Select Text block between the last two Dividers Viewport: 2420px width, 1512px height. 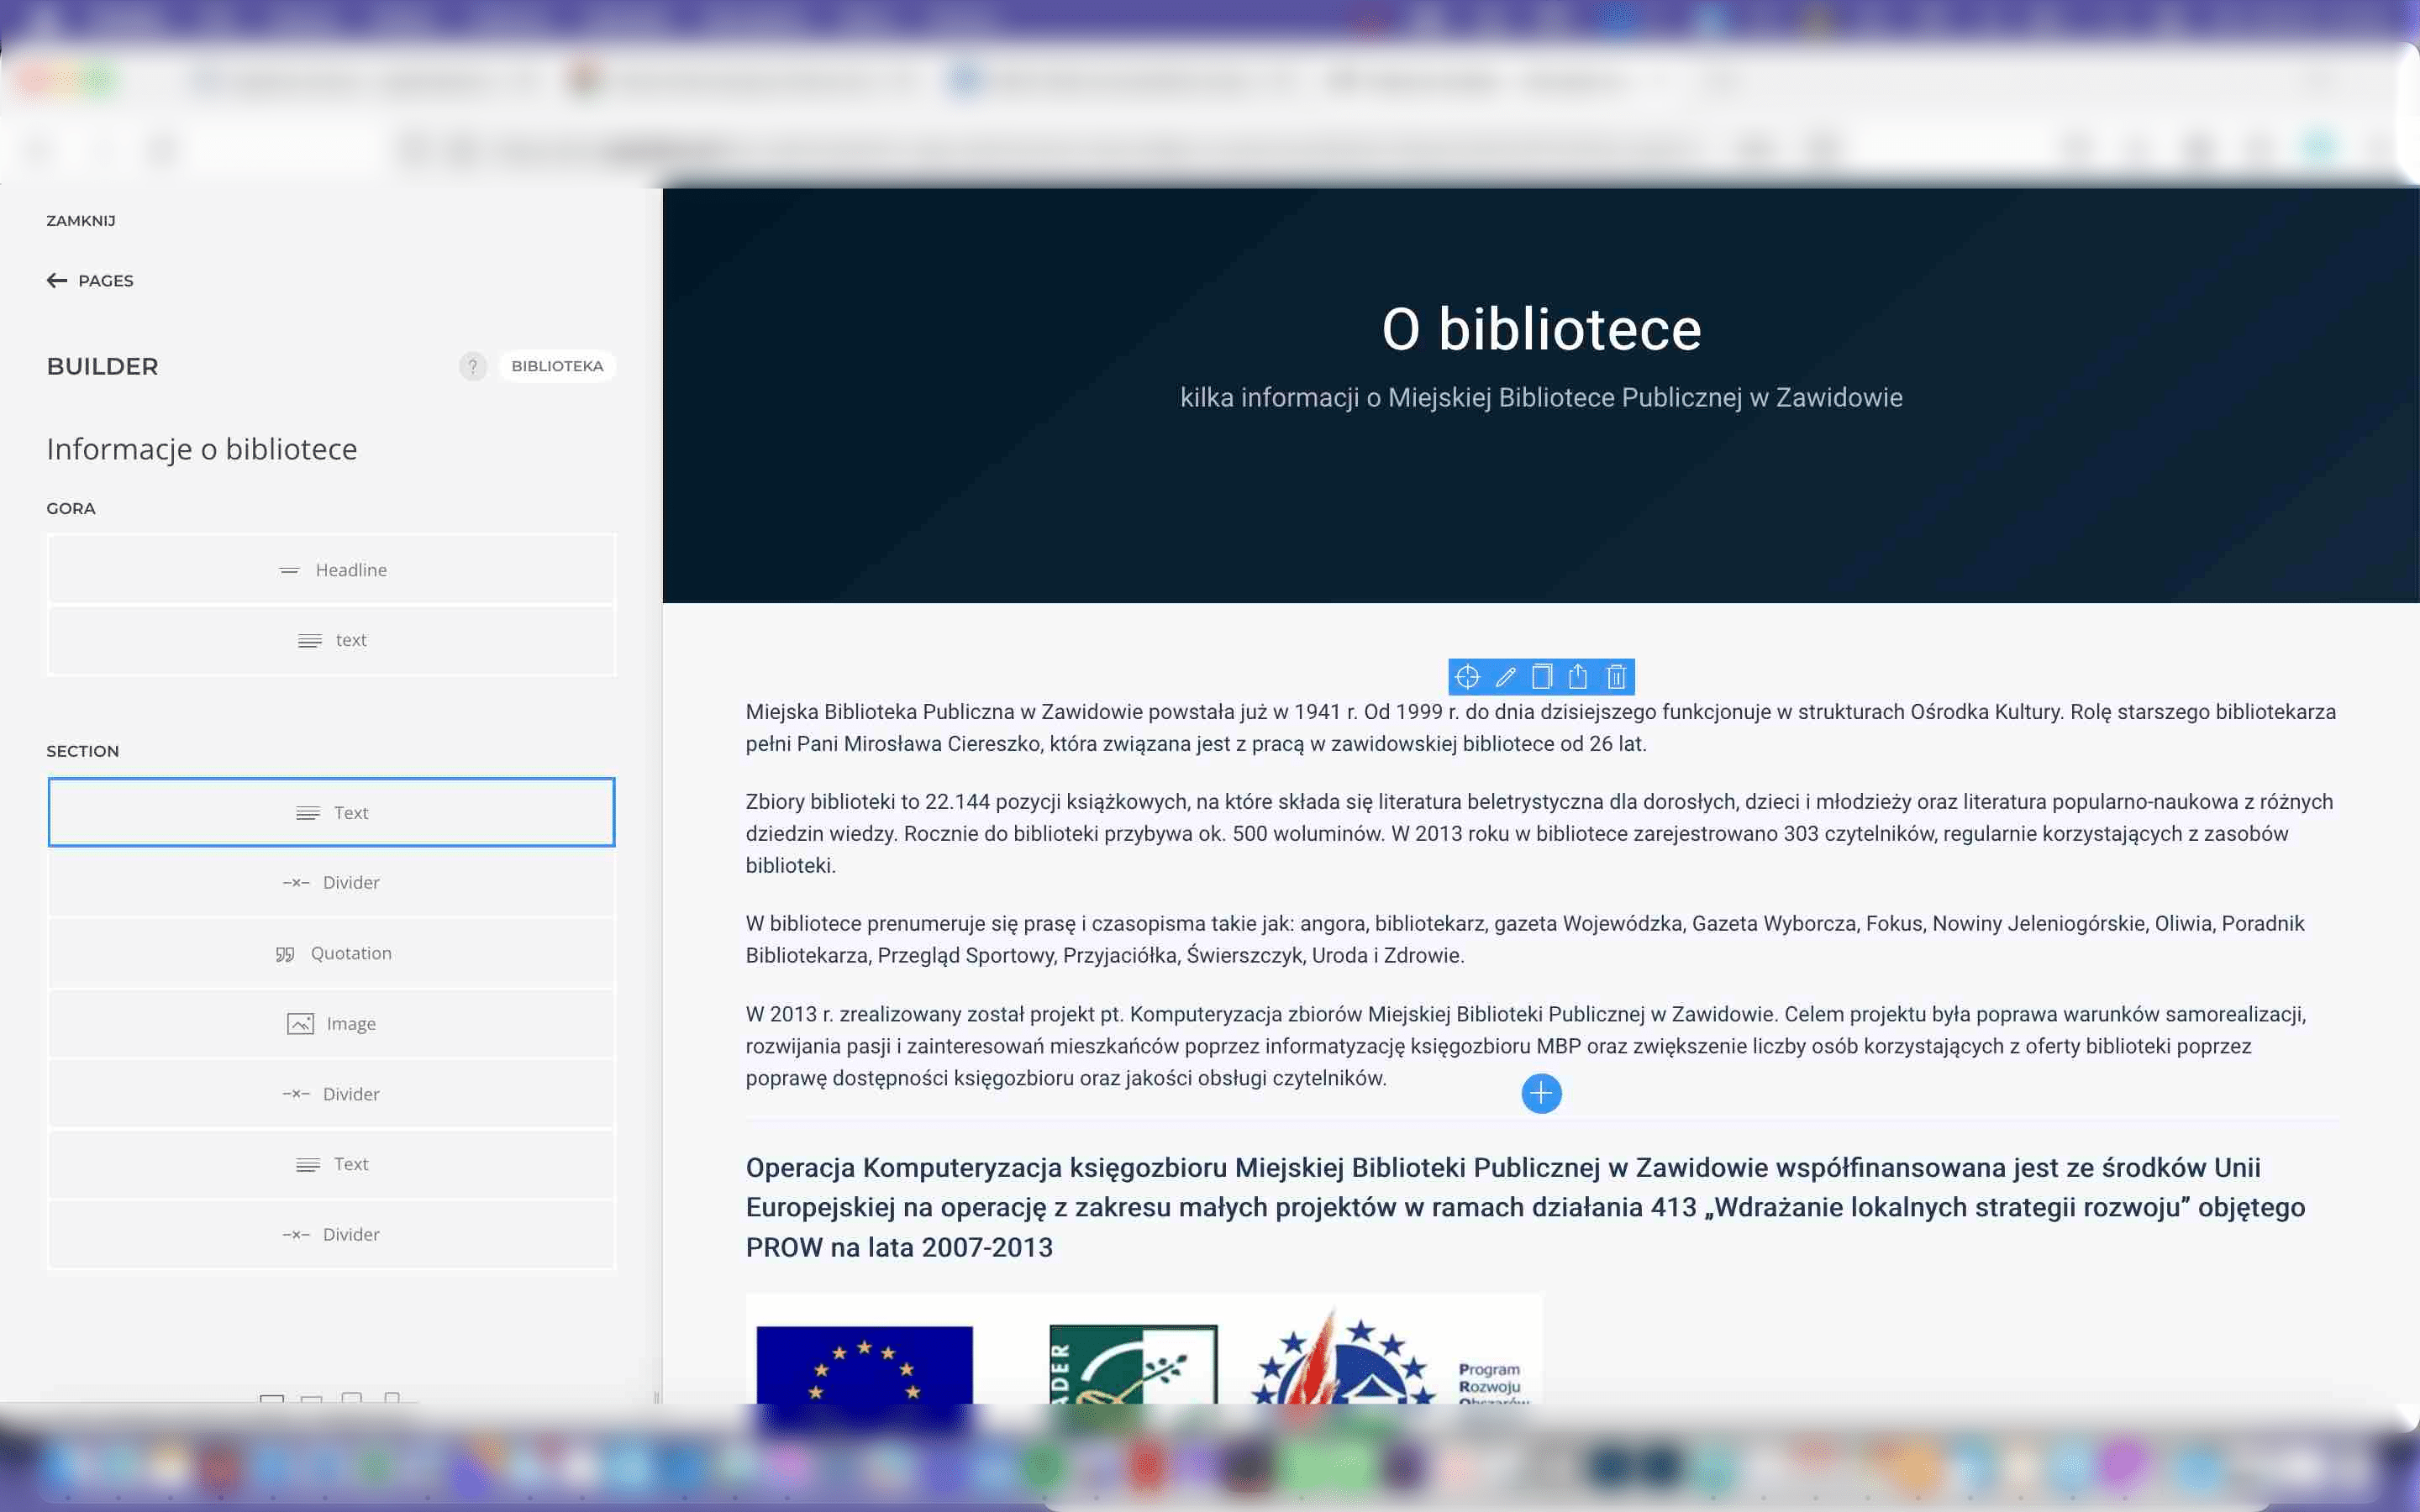click(x=331, y=1164)
